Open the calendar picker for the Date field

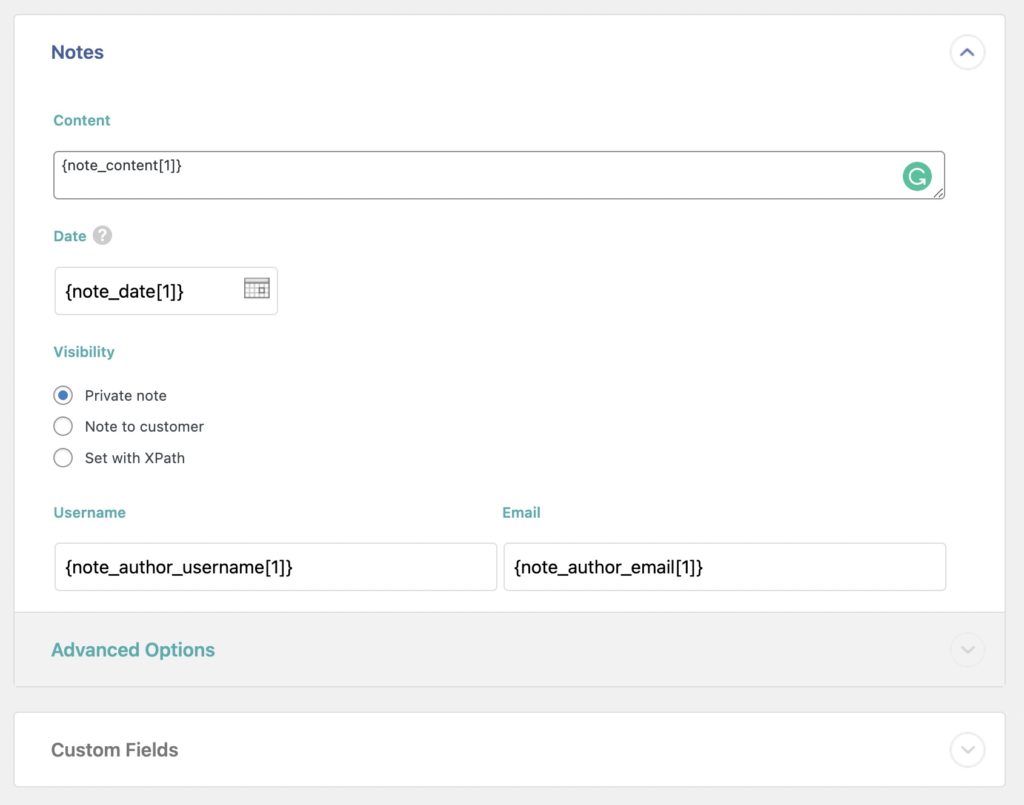(257, 288)
